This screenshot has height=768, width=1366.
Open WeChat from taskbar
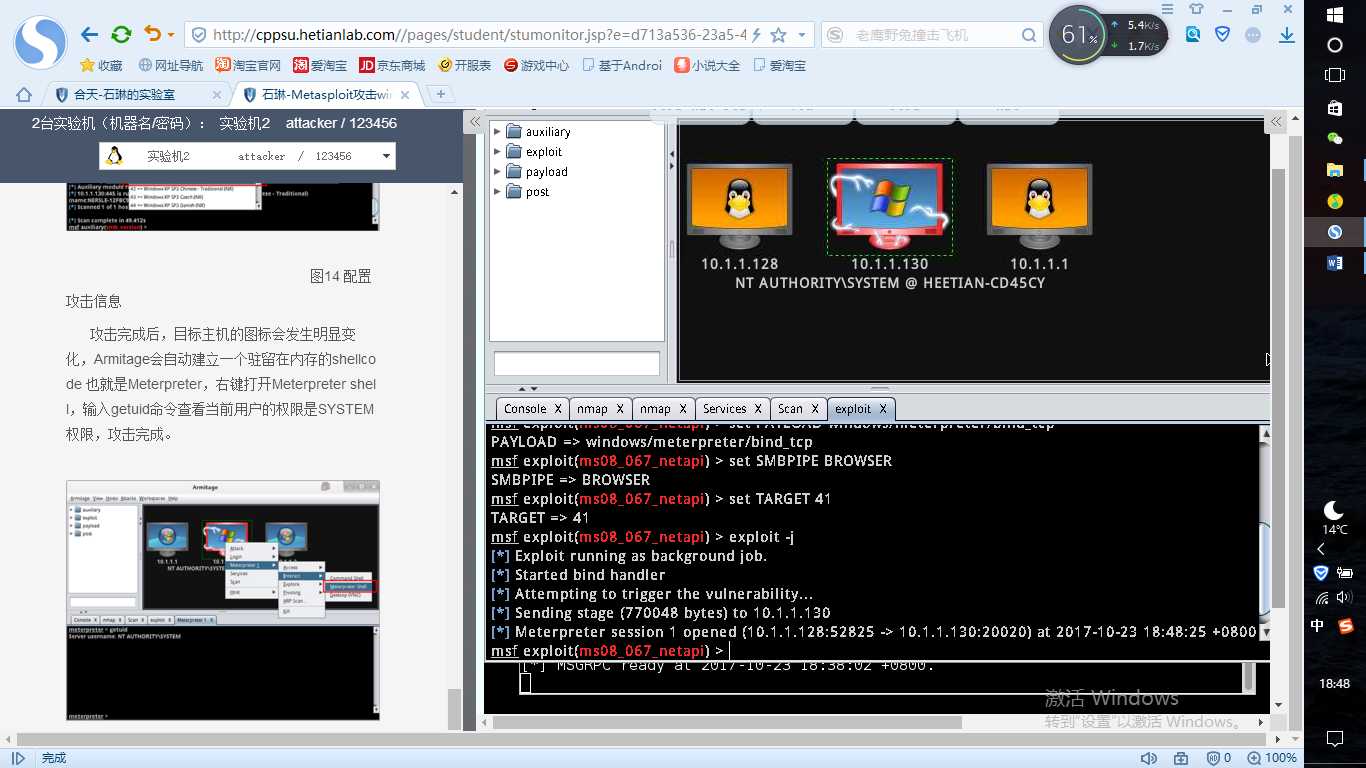pos(1335,138)
